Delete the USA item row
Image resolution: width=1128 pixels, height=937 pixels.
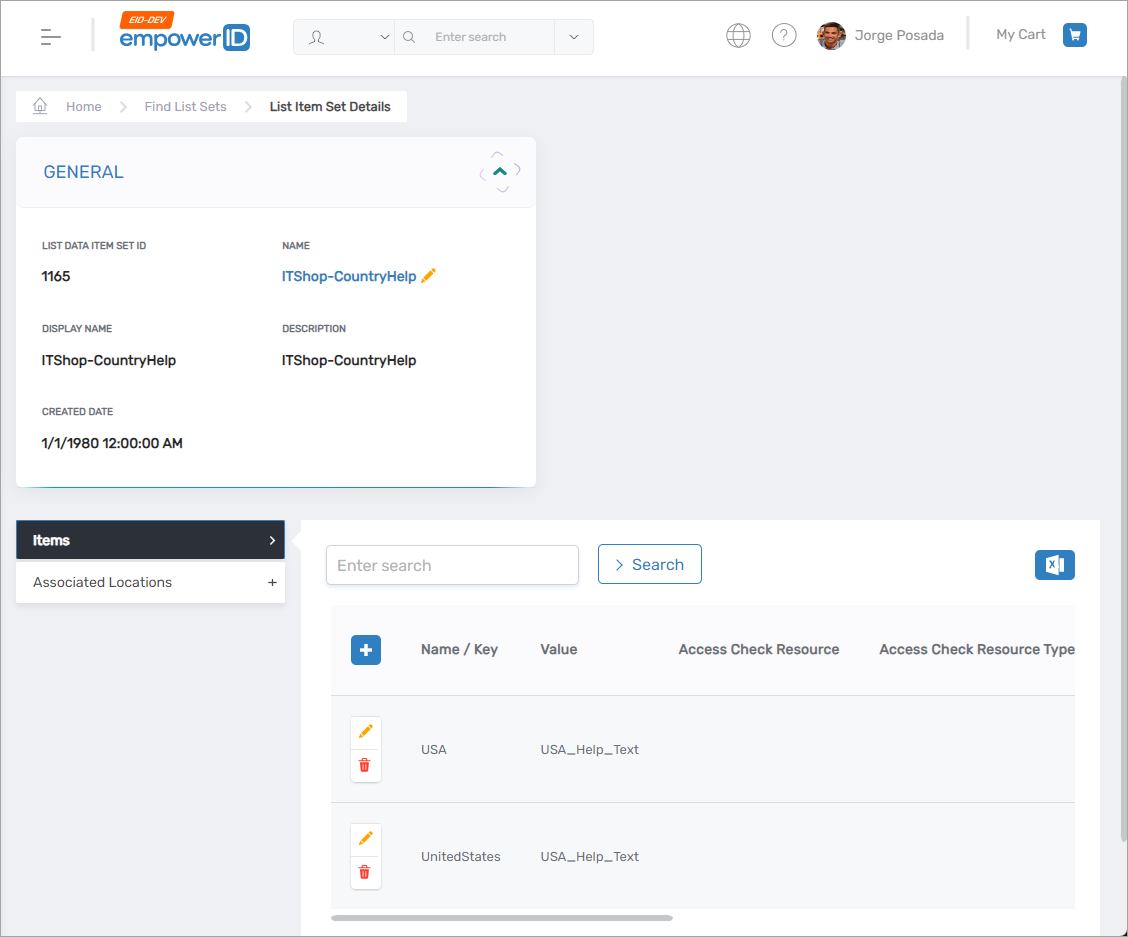coord(365,765)
